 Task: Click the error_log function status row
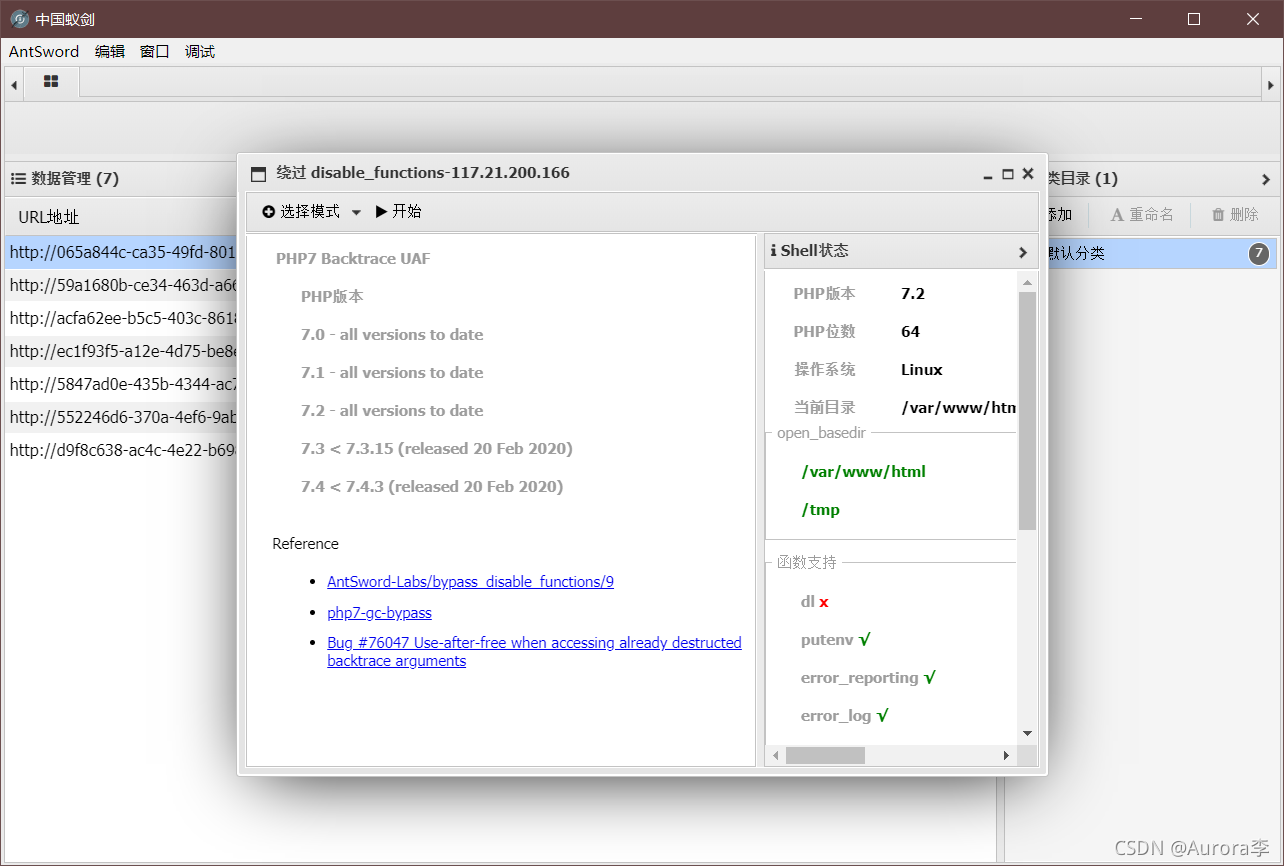(x=845, y=715)
